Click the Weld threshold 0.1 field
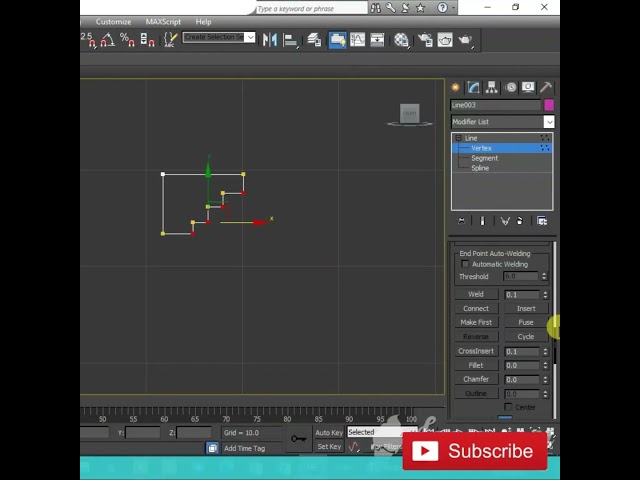This screenshot has height=480, width=640. (x=522, y=294)
